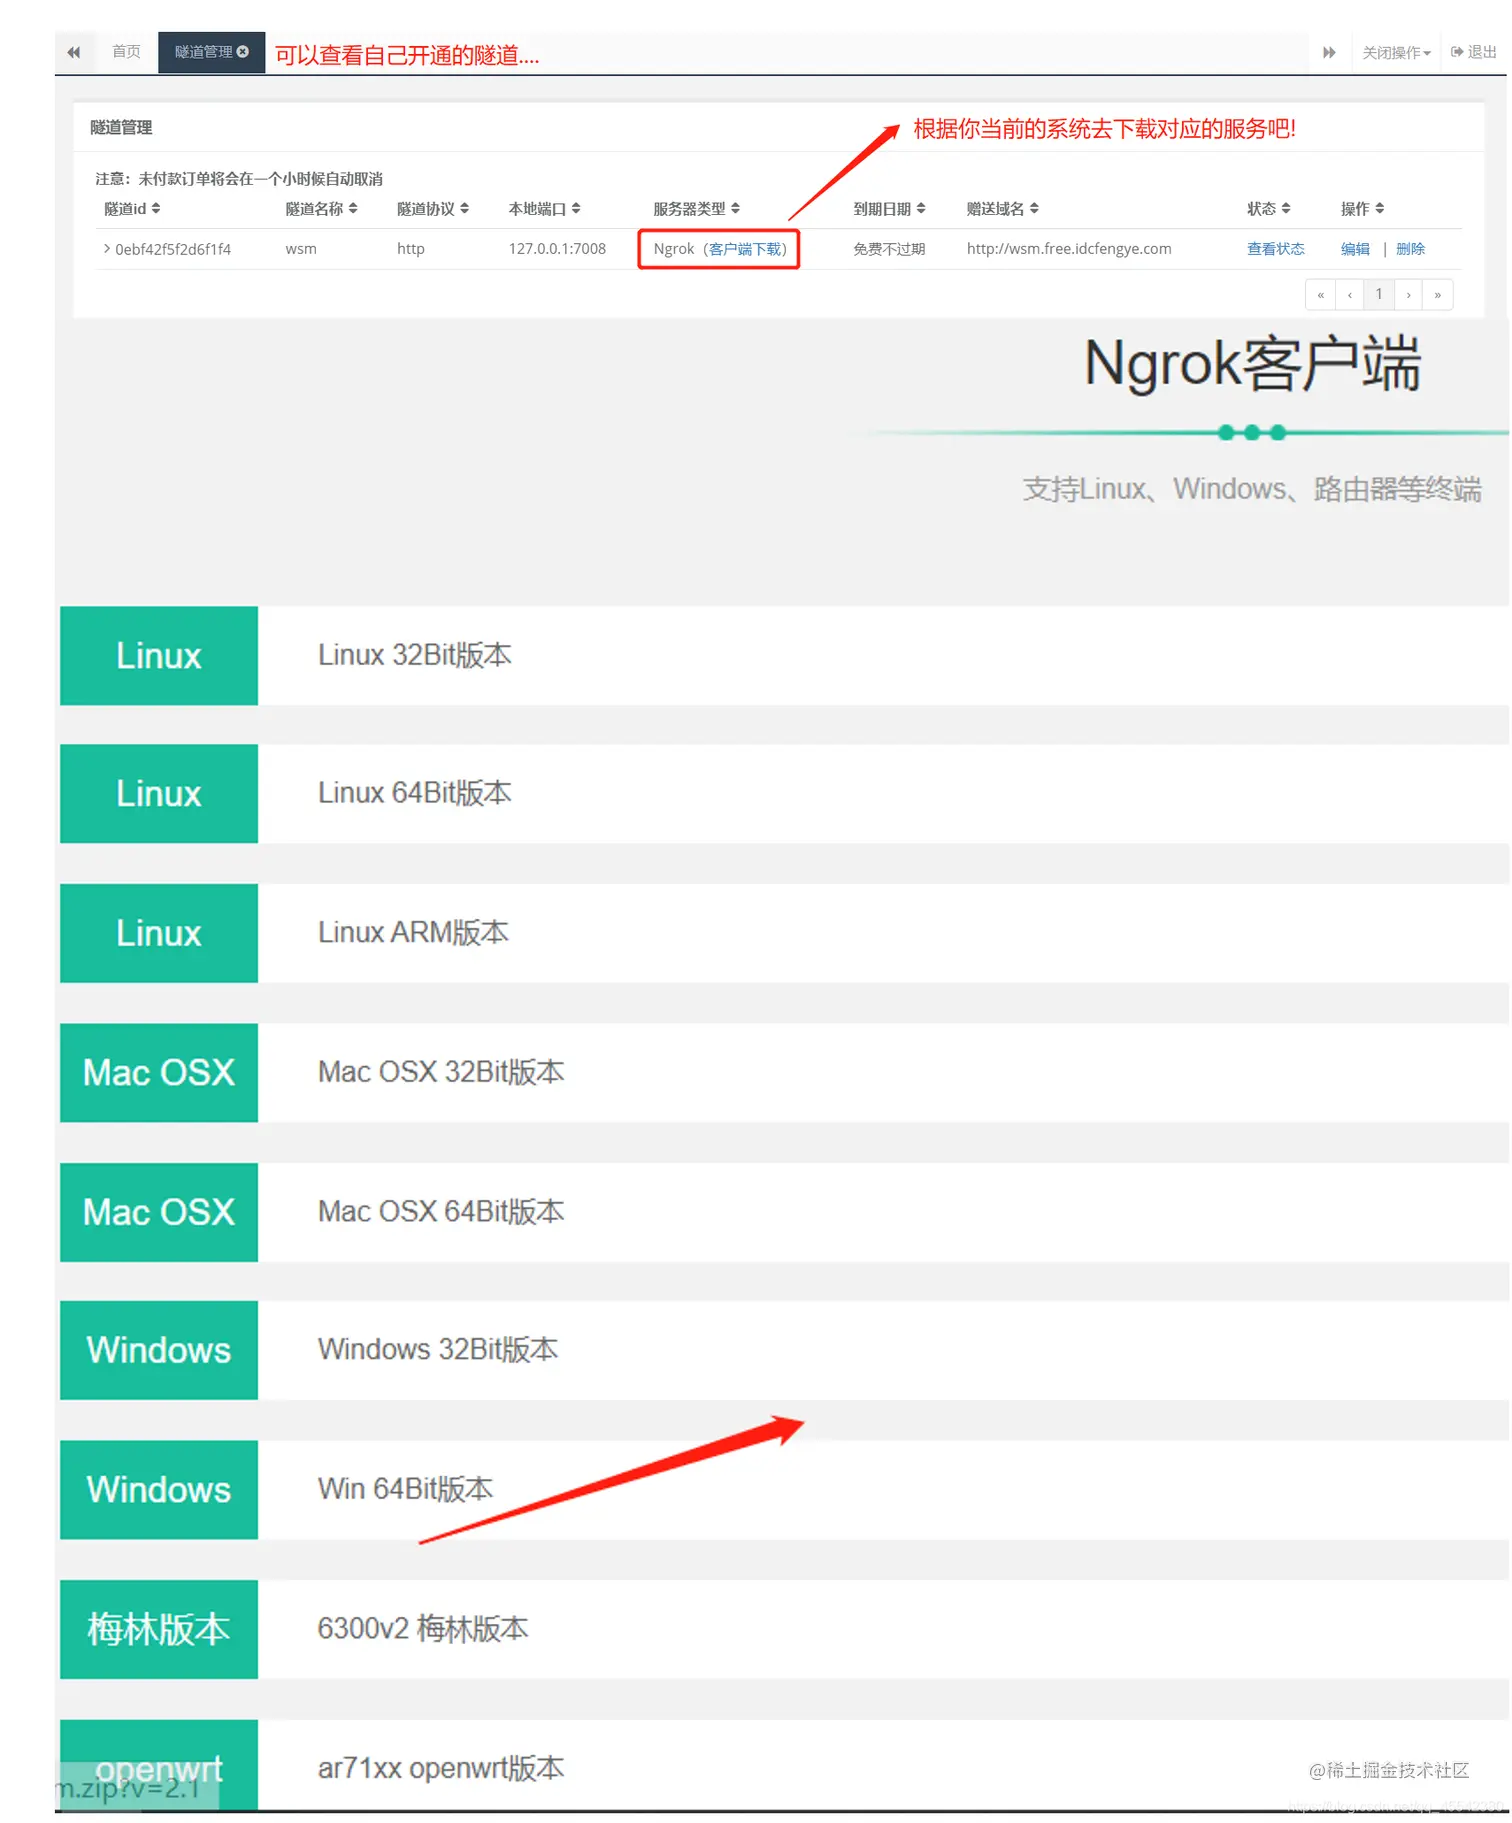Click the 梅林版本 tile

point(159,1629)
